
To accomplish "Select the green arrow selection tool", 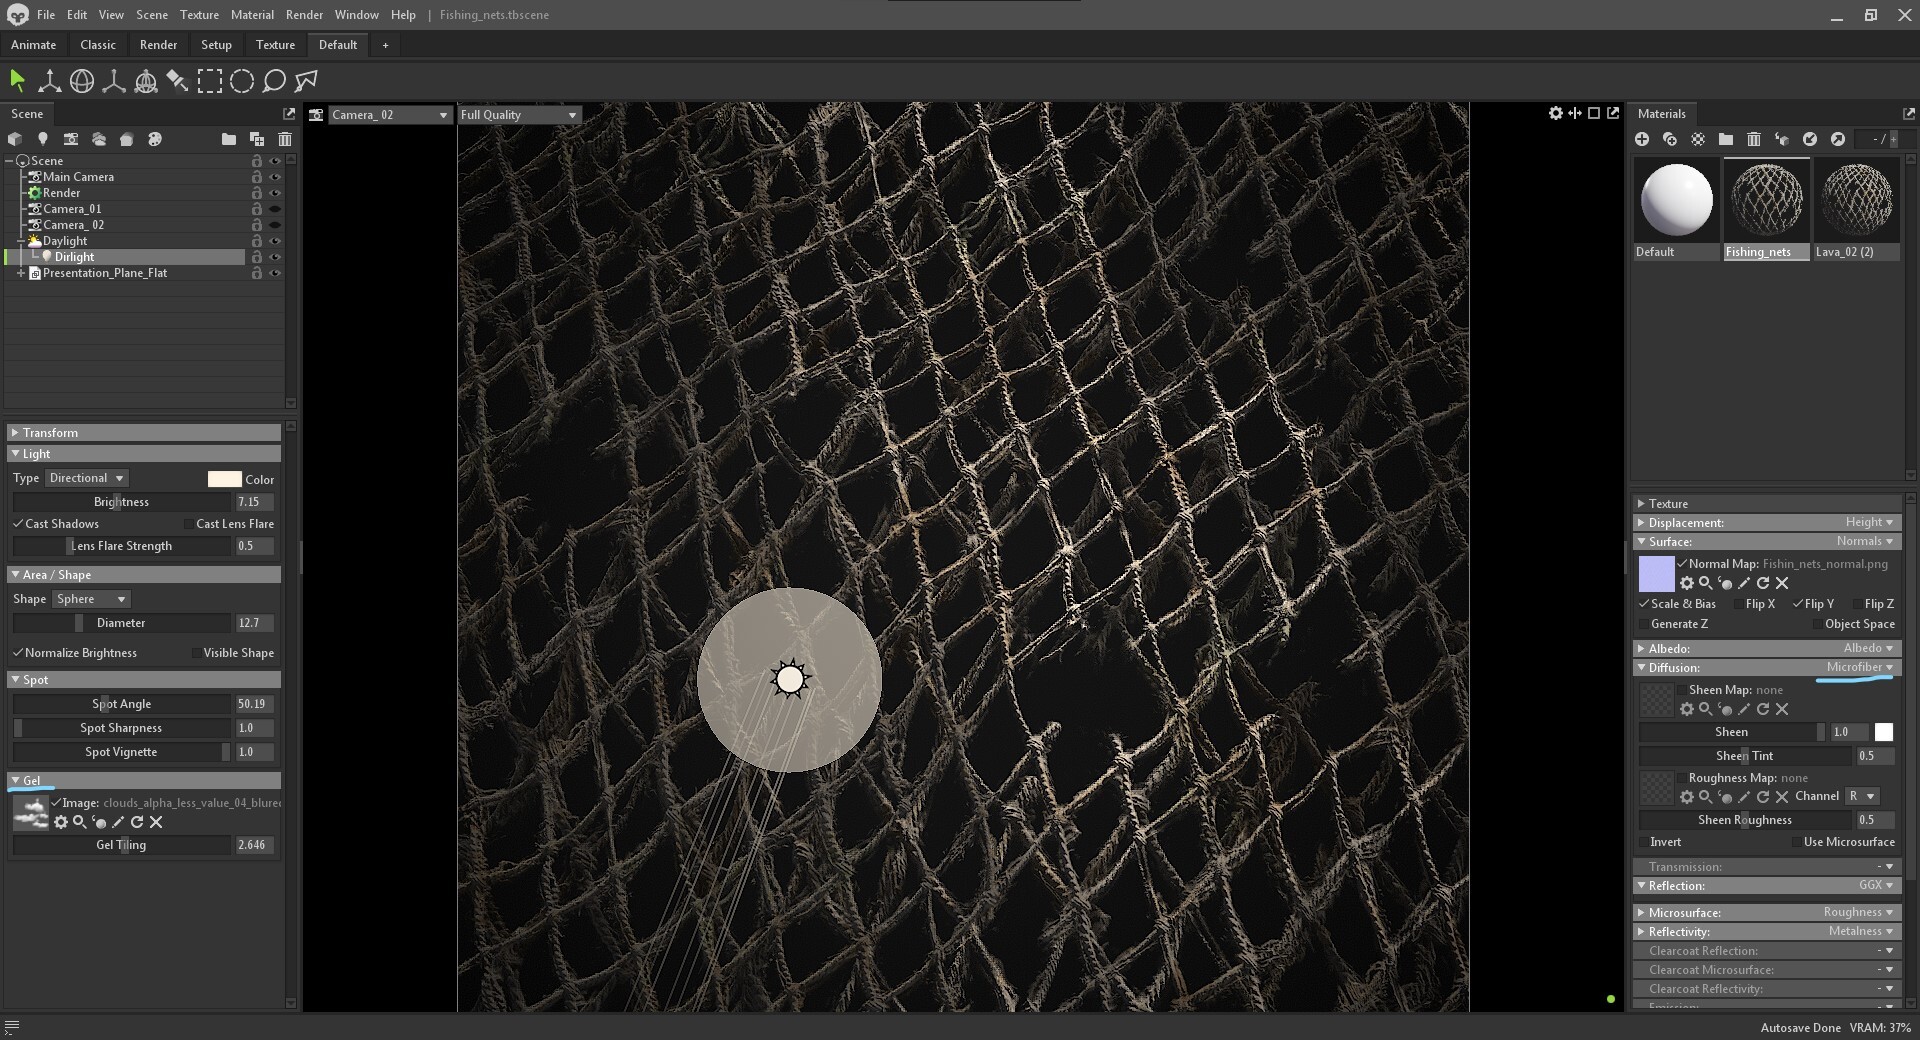I will point(17,81).
